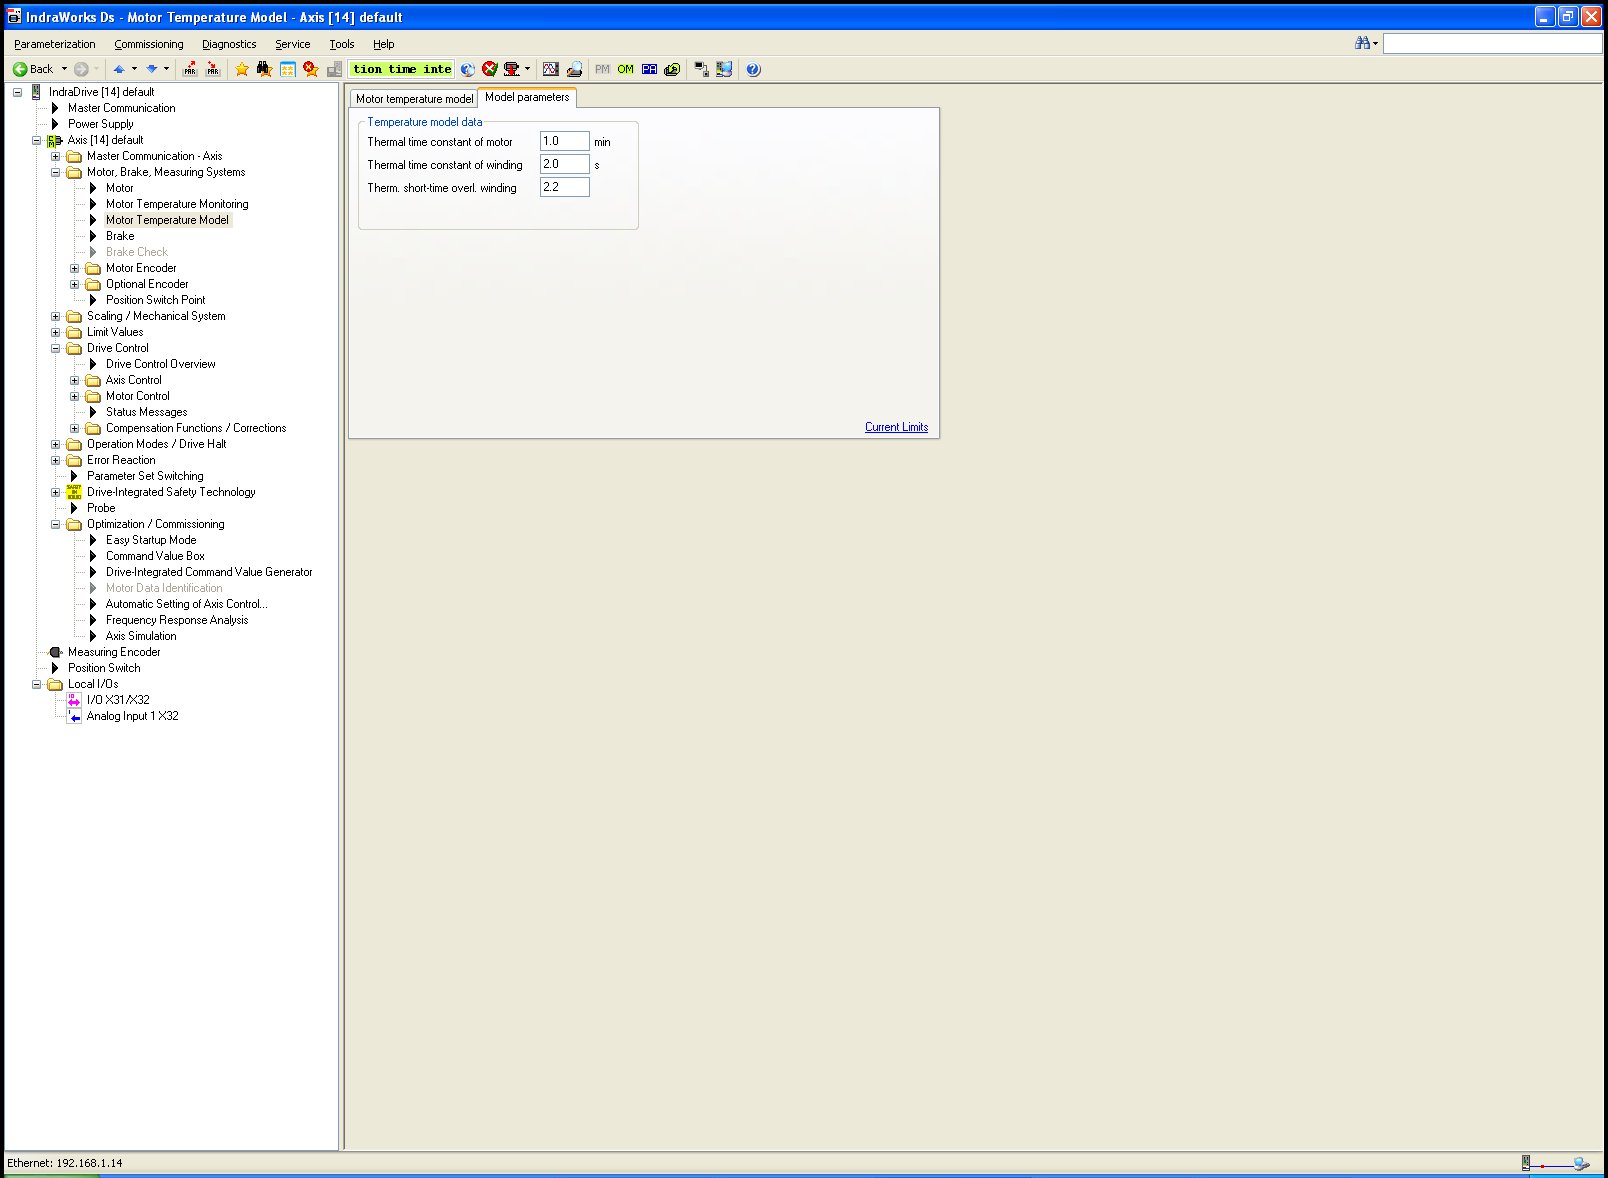Screen dimensions: 1608x1178
Task: Switch to Motor temperature model tab
Action: click(414, 98)
